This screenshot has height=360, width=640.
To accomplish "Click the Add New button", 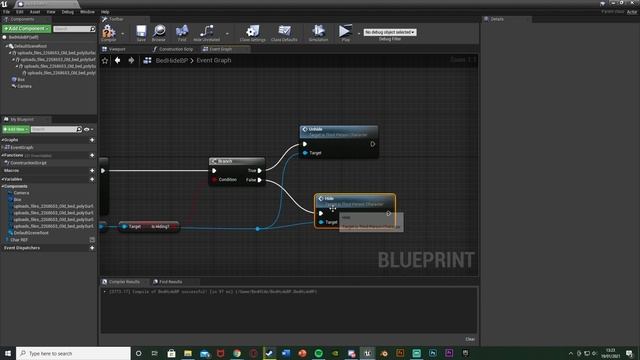I will click(x=16, y=129).
